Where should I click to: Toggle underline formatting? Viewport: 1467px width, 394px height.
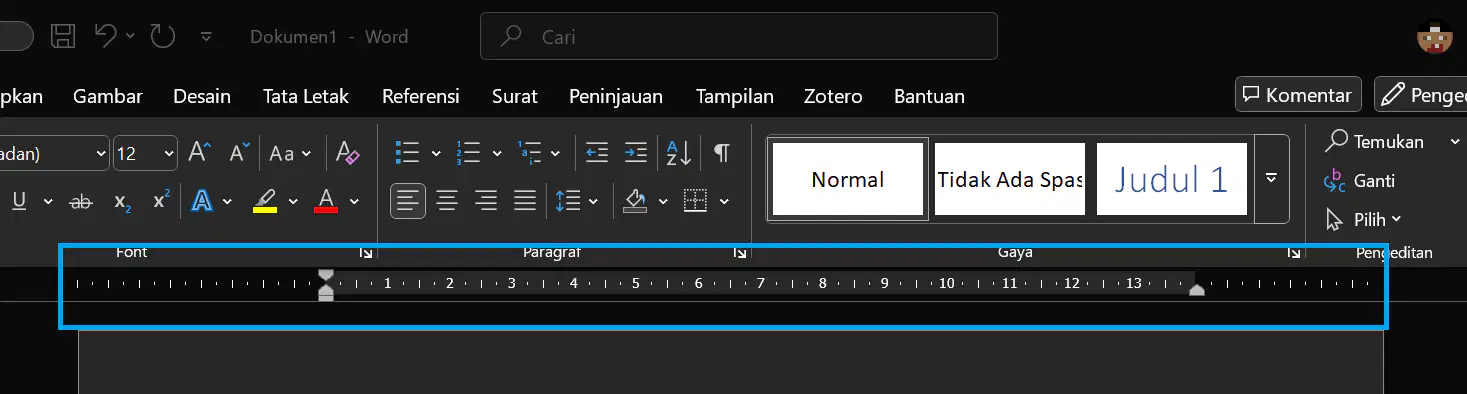(19, 201)
